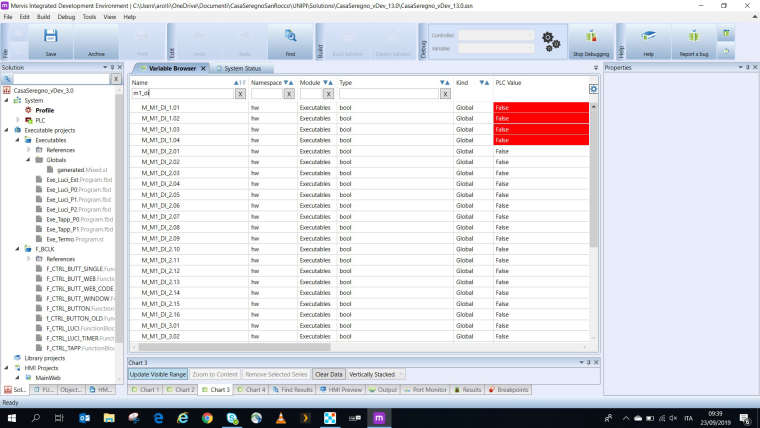Click the Name filter input field
The image size is (760, 428).
[183, 94]
